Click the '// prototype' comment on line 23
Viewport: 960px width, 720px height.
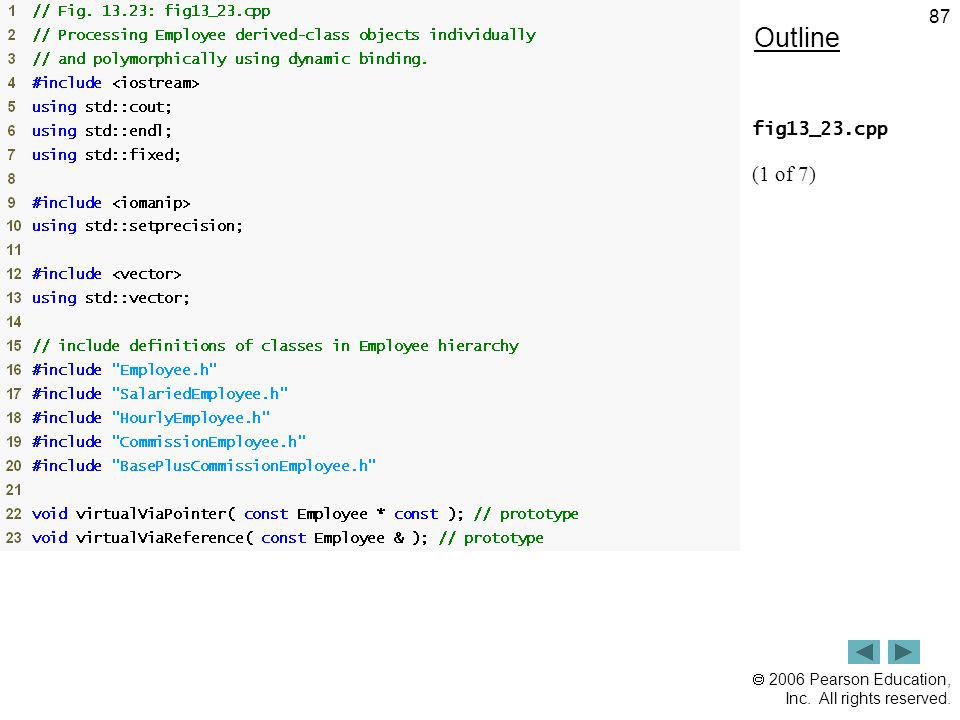pyautogui.click(x=491, y=538)
